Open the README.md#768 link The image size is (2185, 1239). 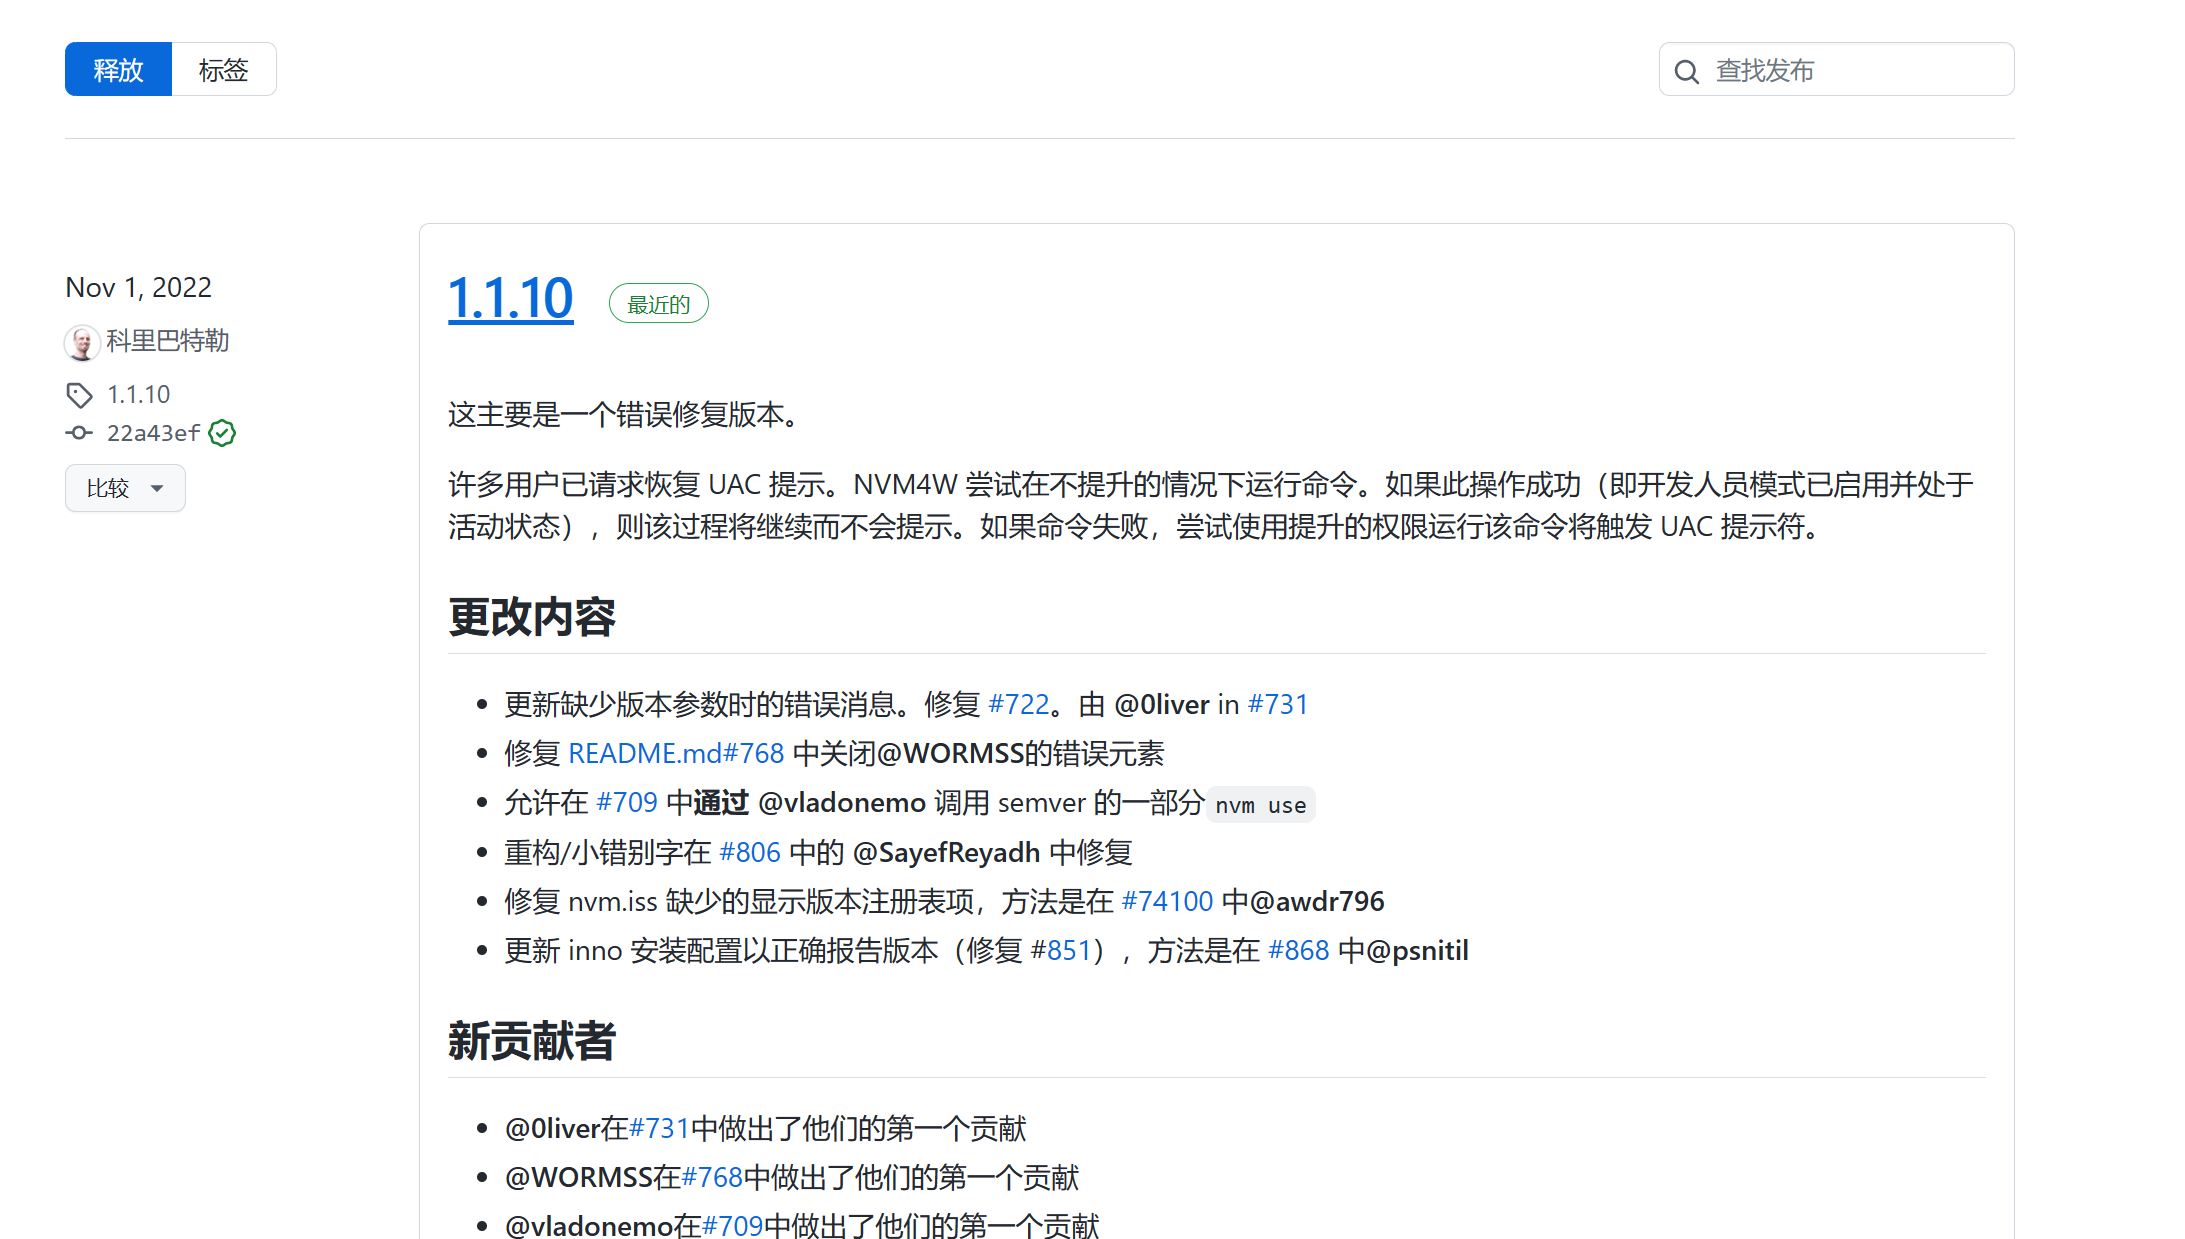tap(676, 754)
